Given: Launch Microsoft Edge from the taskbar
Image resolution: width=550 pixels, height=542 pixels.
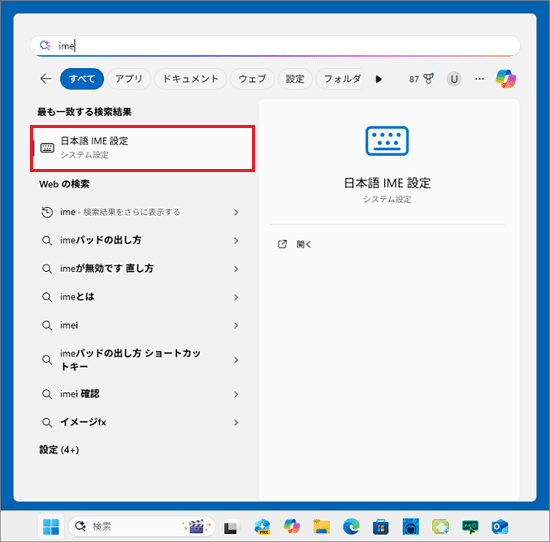Looking at the screenshot, I should point(351,527).
